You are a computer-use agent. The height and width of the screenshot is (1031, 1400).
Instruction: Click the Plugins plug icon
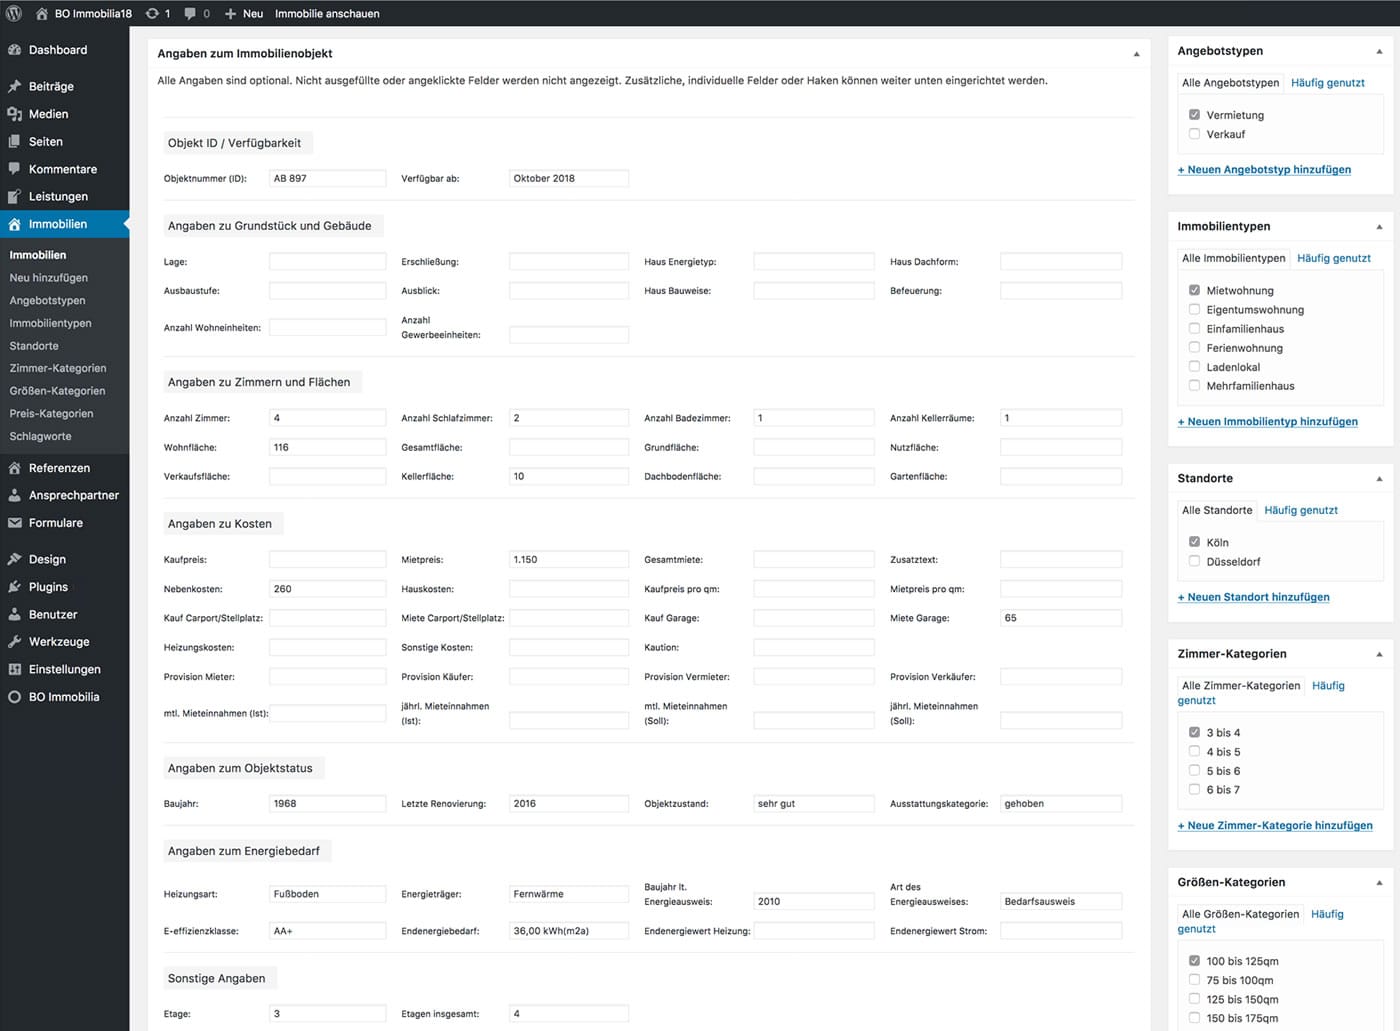click(14, 587)
